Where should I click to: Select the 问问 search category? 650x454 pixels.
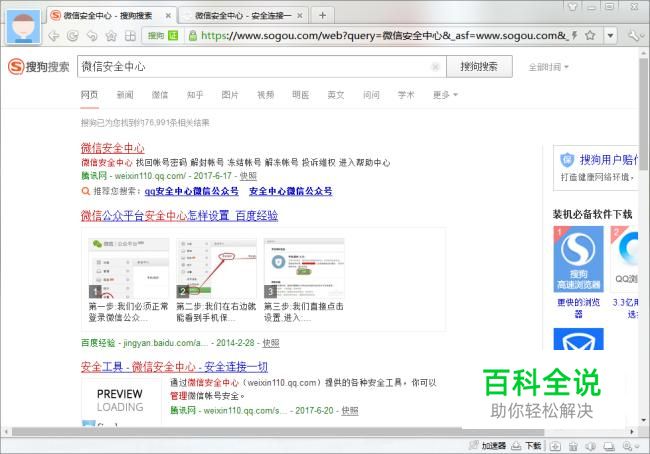[x=371, y=95]
